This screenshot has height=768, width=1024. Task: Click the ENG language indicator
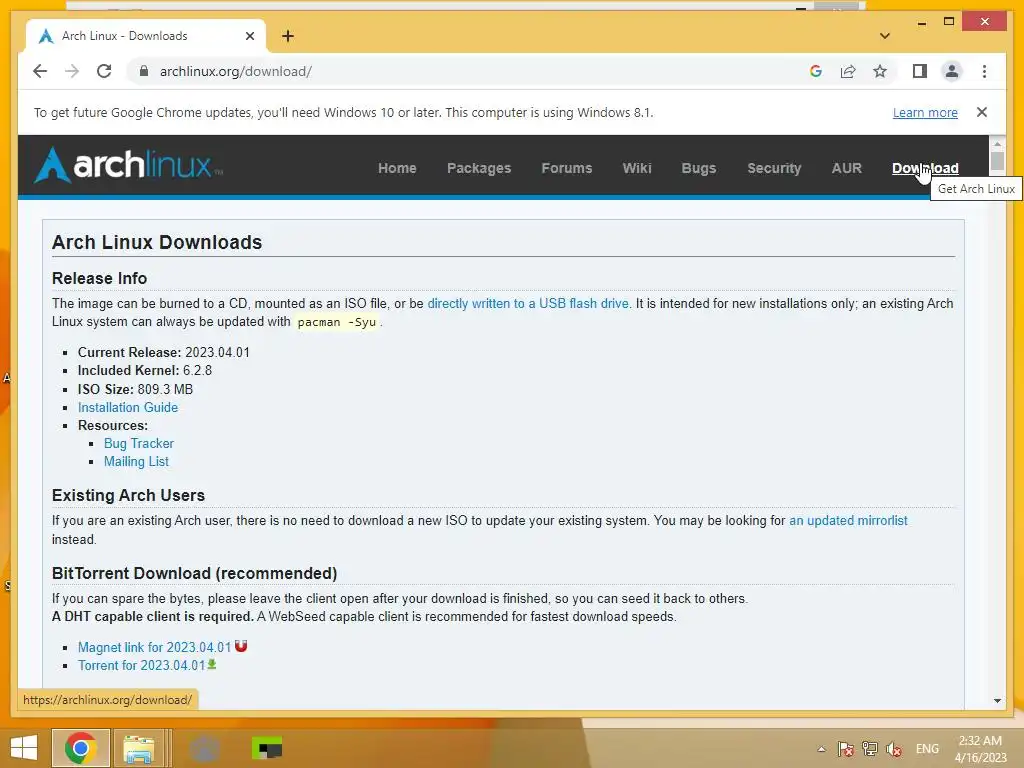click(x=927, y=749)
